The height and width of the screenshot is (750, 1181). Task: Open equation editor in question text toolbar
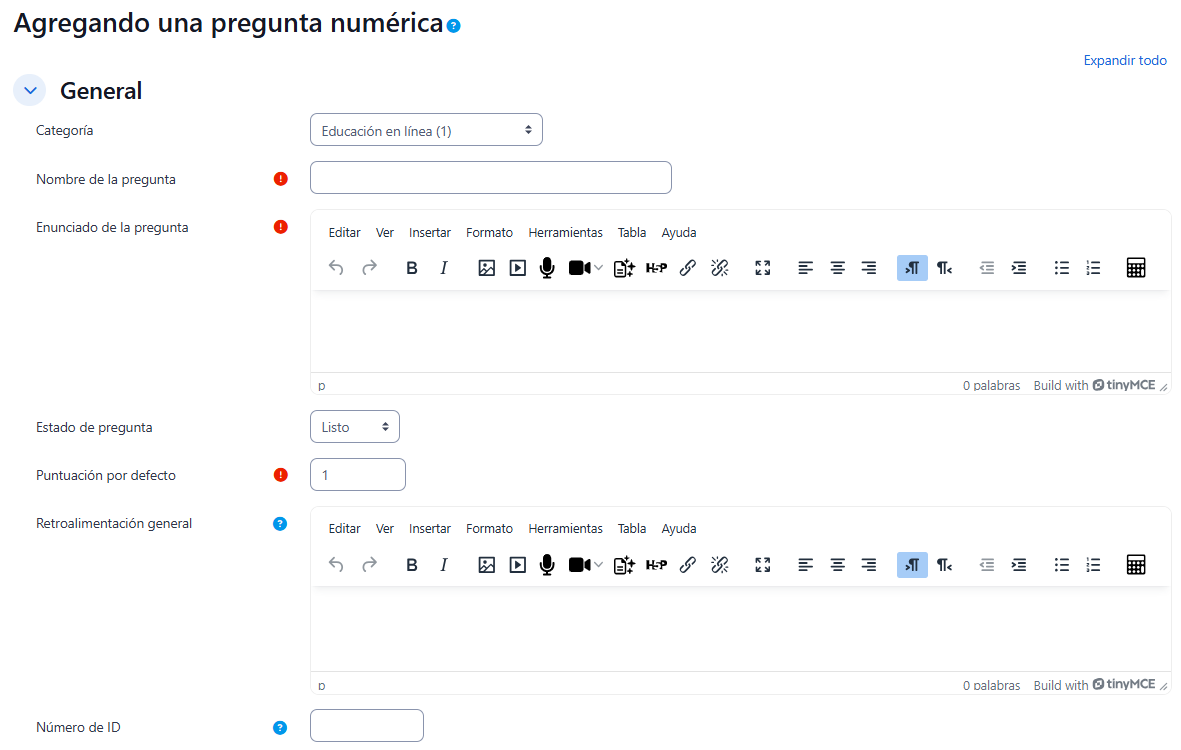1135,268
